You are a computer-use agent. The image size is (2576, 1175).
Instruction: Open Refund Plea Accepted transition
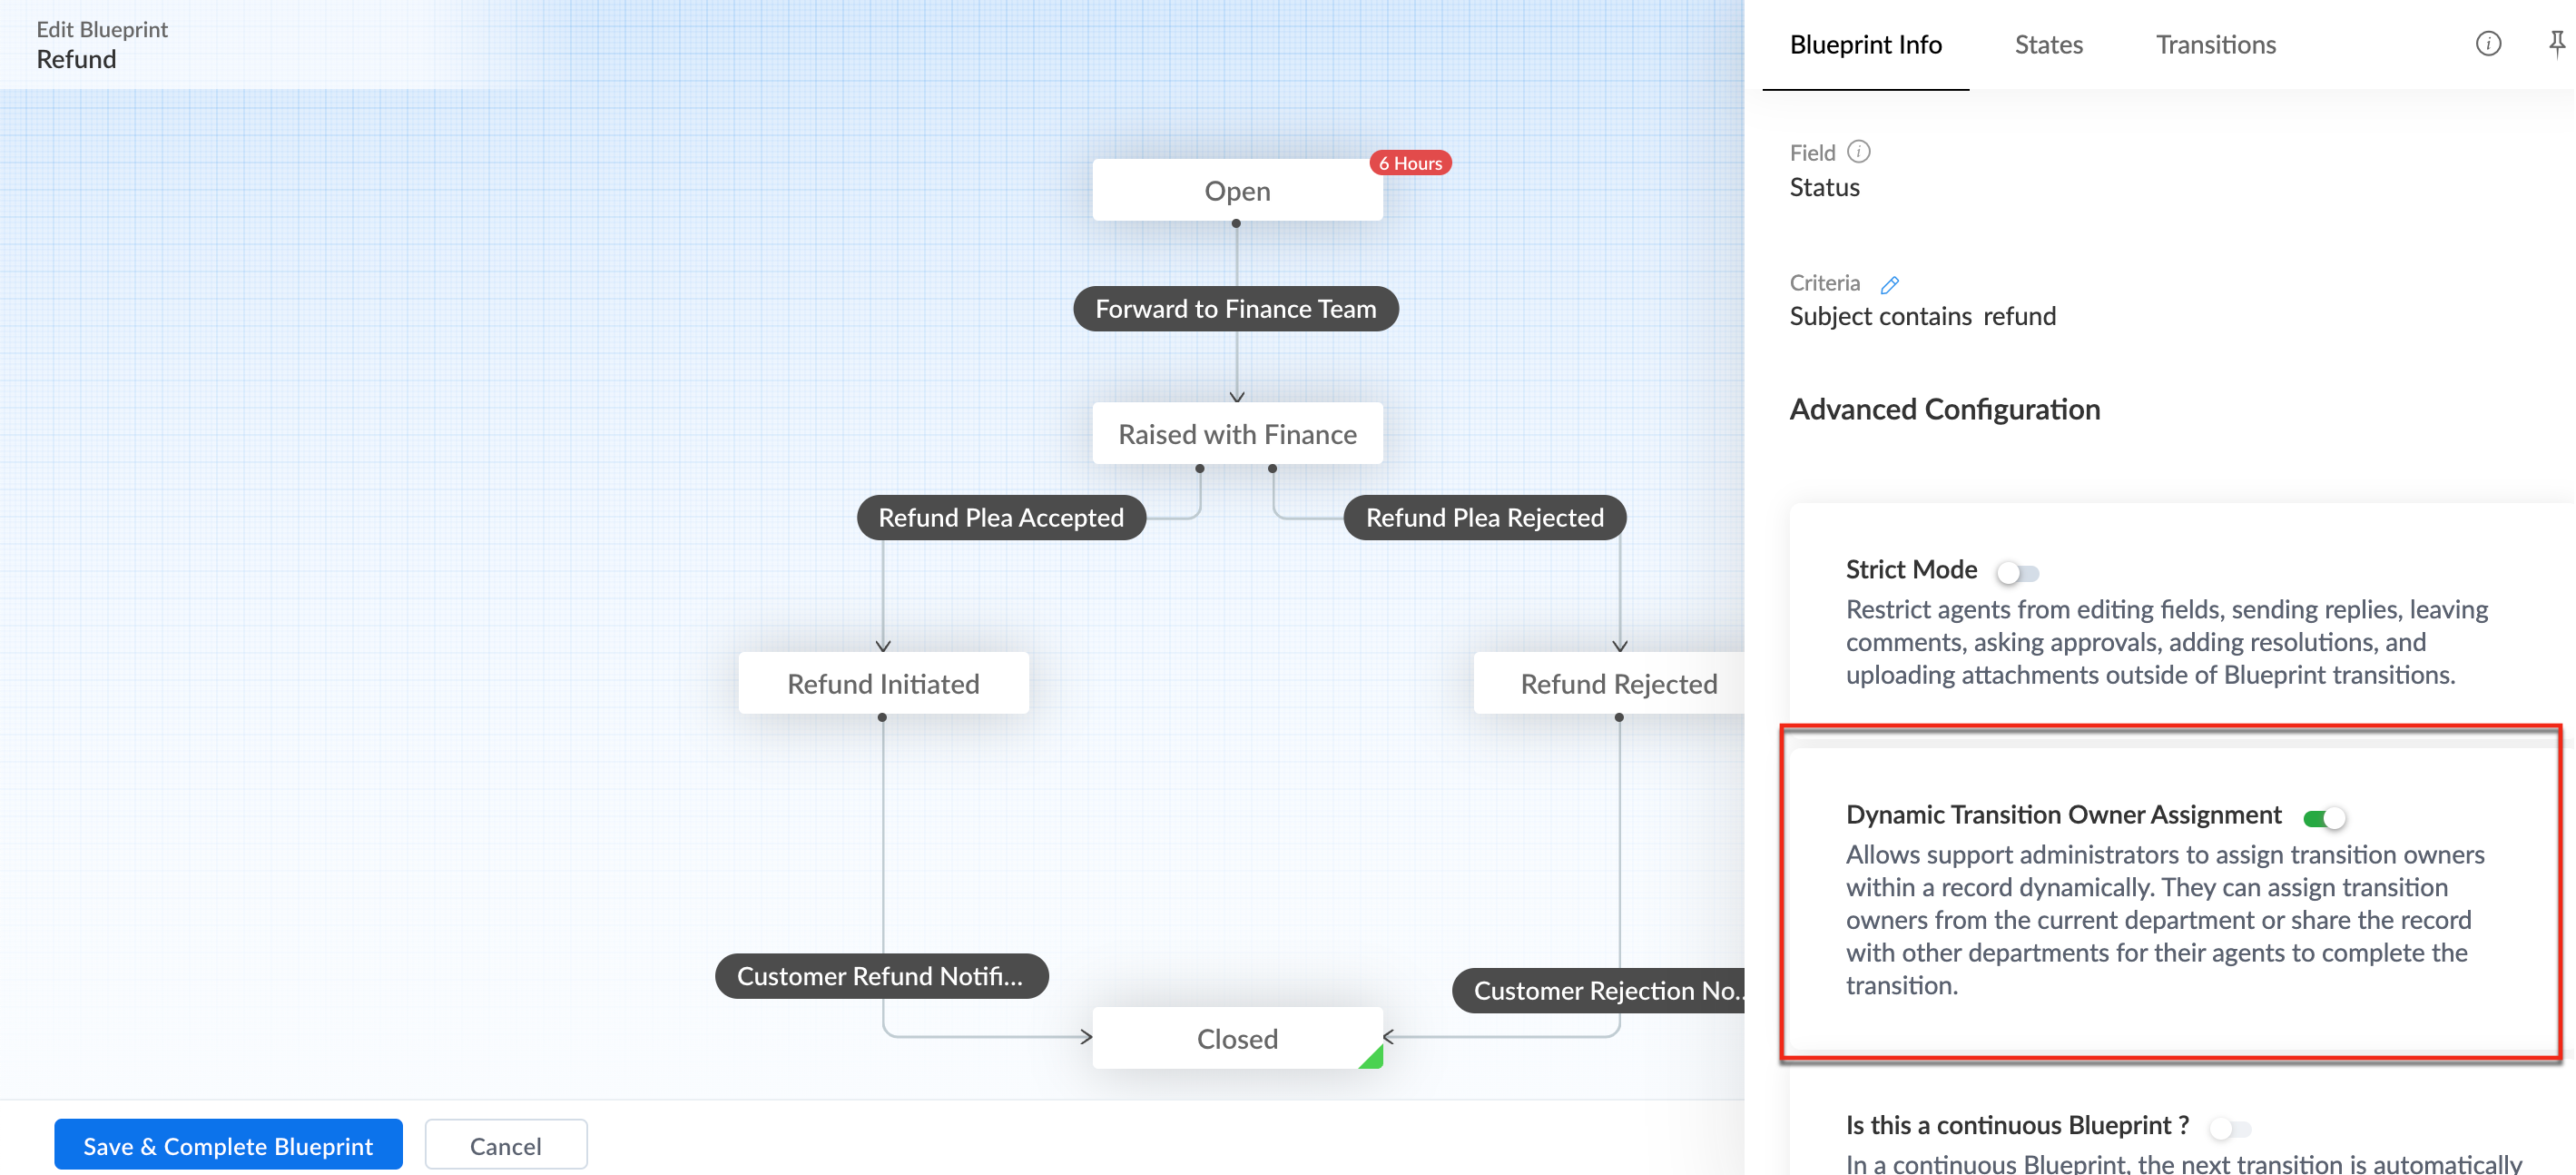pyautogui.click(x=1001, y=518)
